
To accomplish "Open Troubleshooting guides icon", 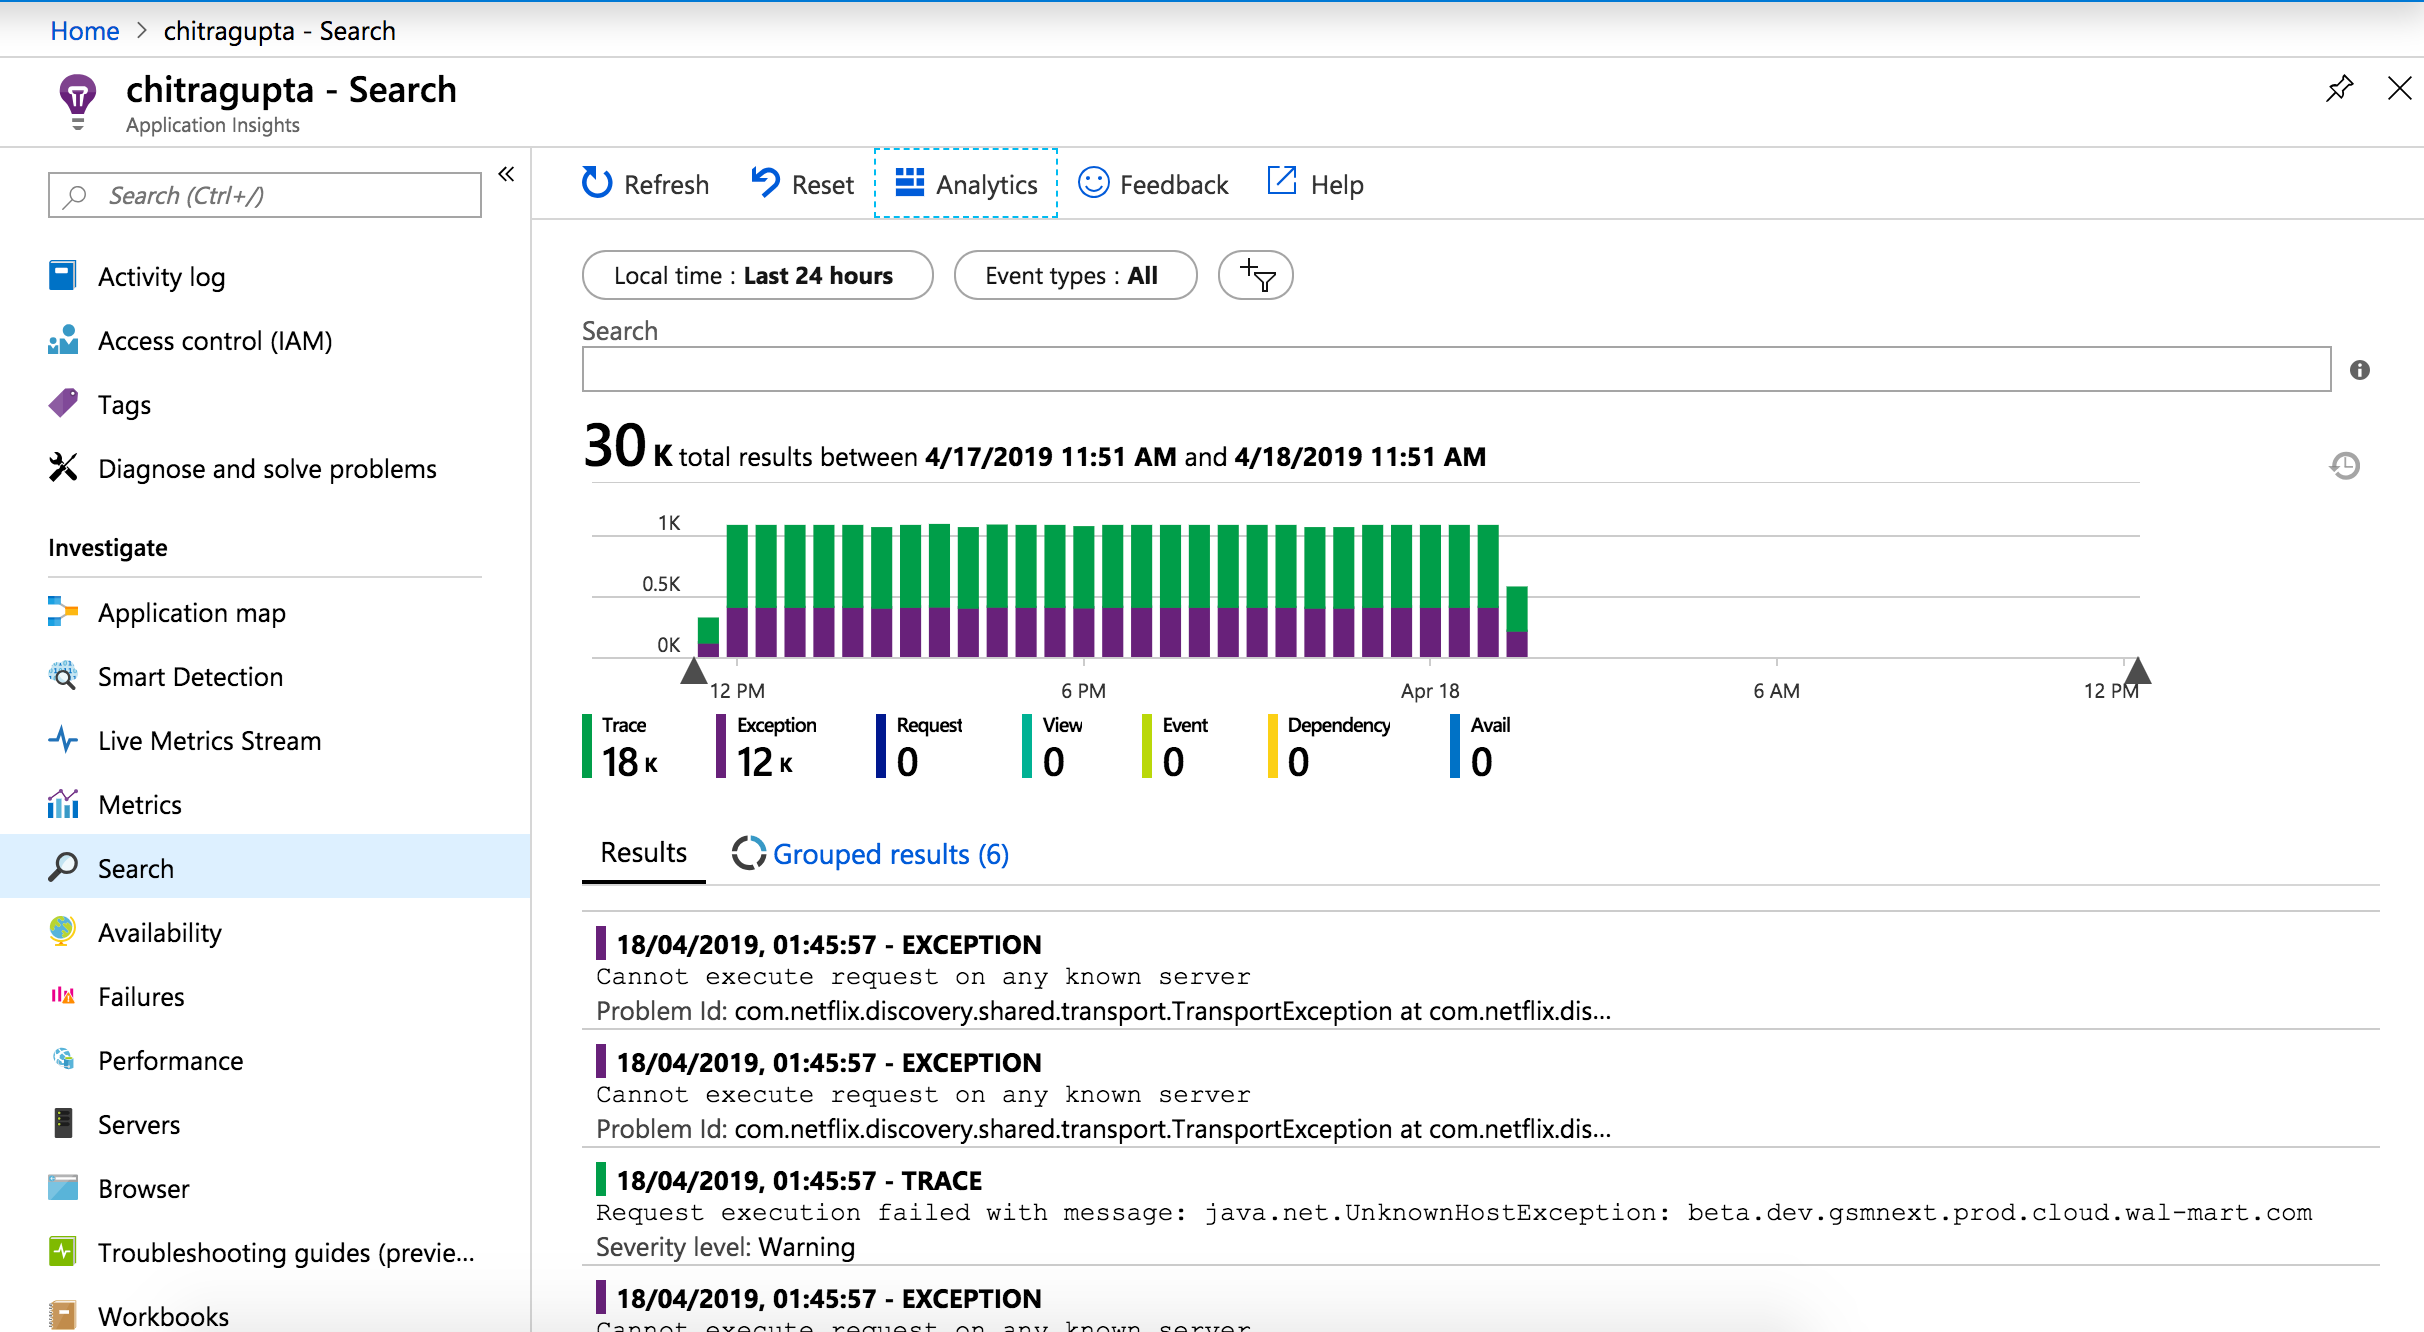I will pyautogui.click(x=63, y=1251).
